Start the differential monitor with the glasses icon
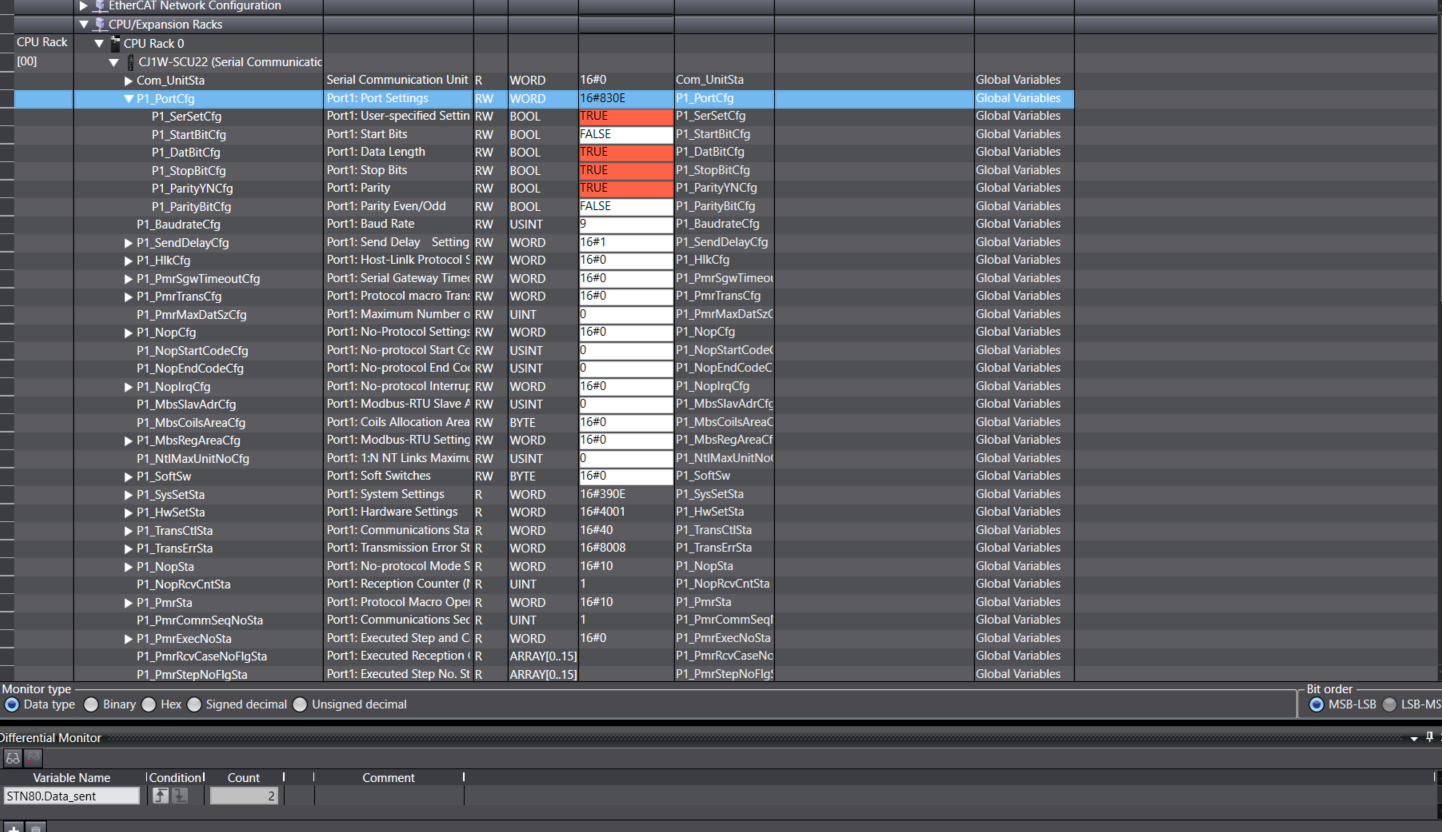Image resolution: width=1442 pixels, height=832 pixels. pyautogui.click(x=13, y=758)
